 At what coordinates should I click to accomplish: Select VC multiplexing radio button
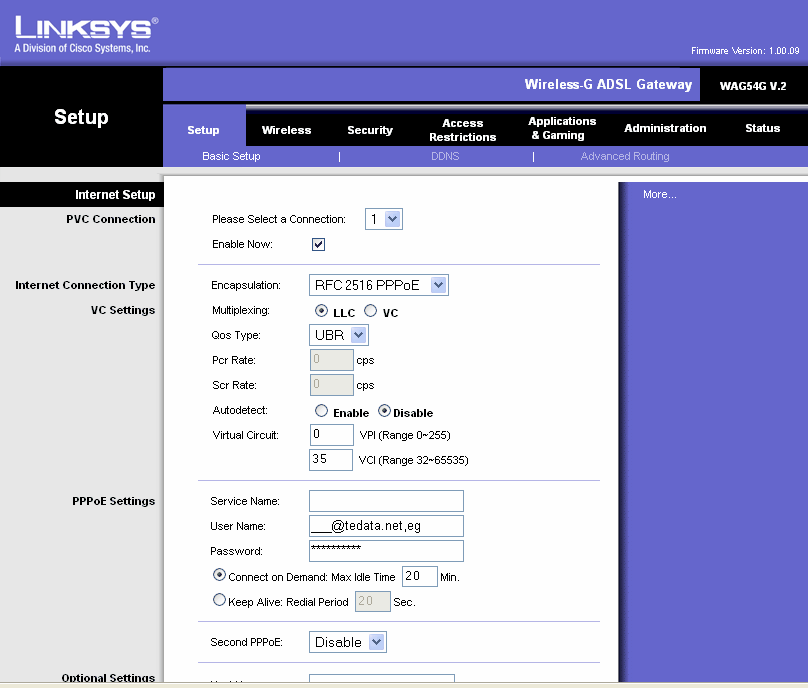371,311
